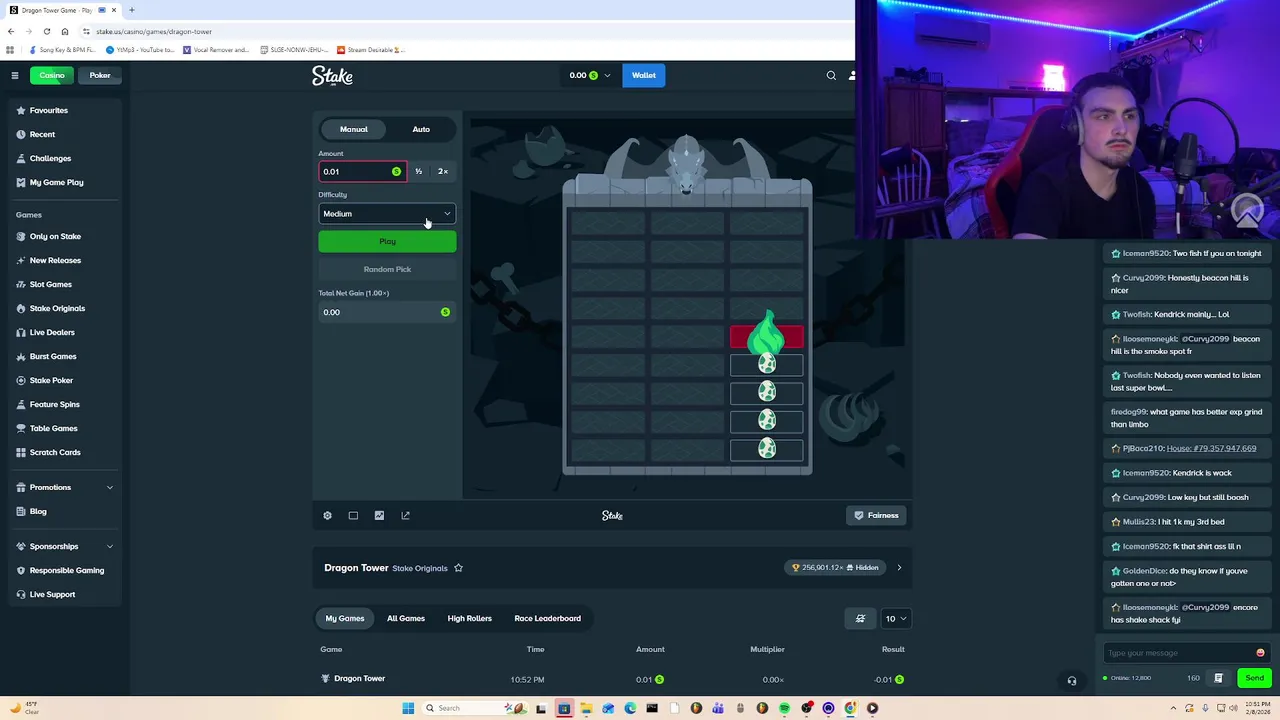Add Dragon Tower to favourites star
This screenshot has height=720, width=1280.
pyautogui.click(x=458, y=568)
